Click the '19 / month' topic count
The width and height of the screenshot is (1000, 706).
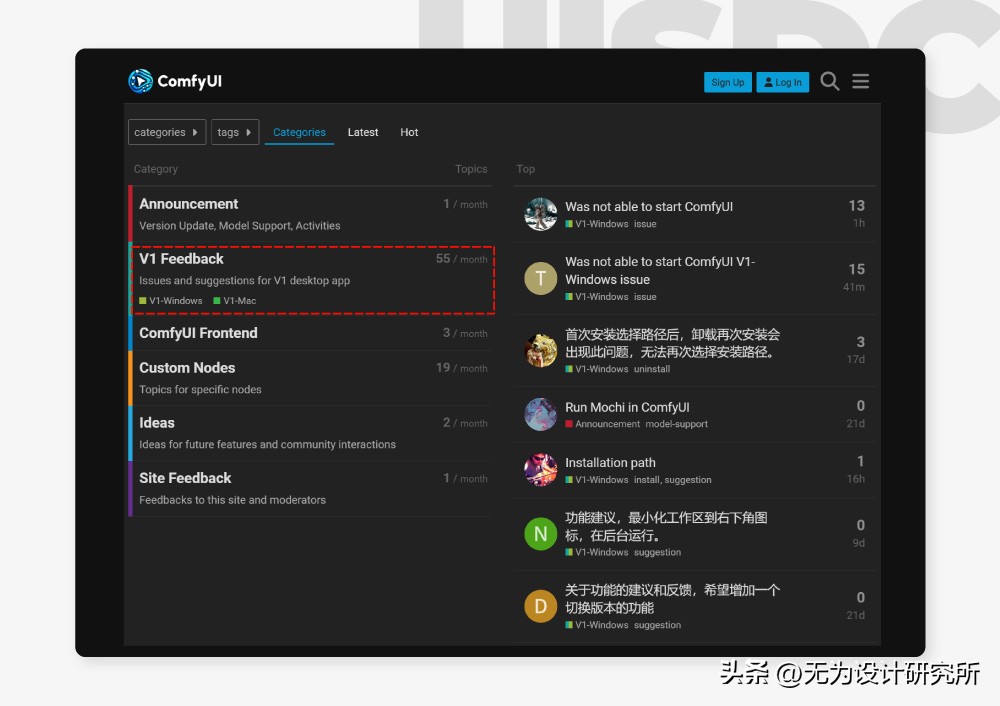461,368
